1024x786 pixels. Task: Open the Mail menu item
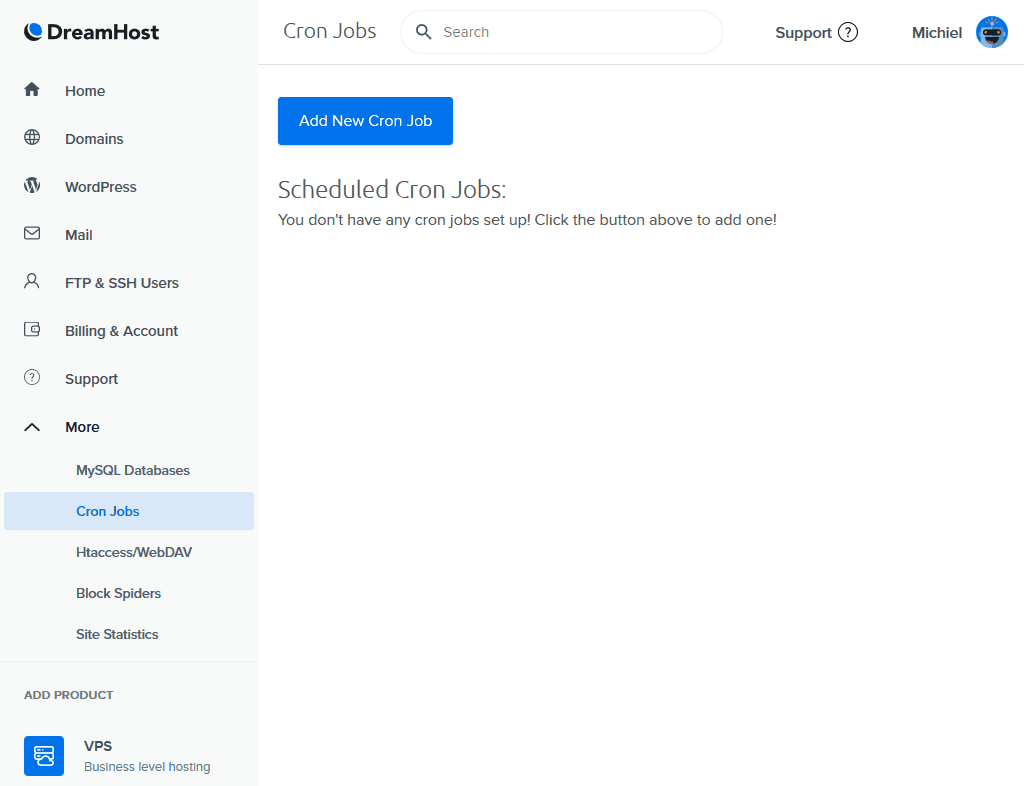coord(78,235)
